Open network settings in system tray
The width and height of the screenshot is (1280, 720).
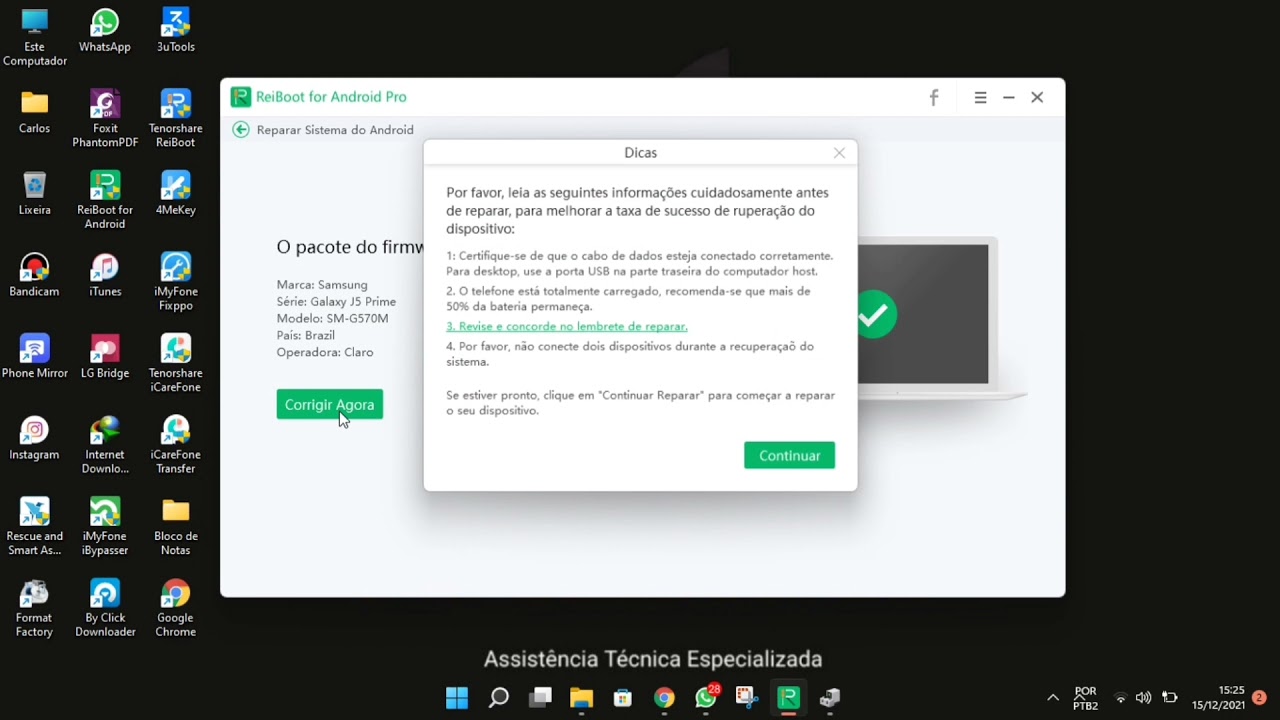pos(1120,698)
